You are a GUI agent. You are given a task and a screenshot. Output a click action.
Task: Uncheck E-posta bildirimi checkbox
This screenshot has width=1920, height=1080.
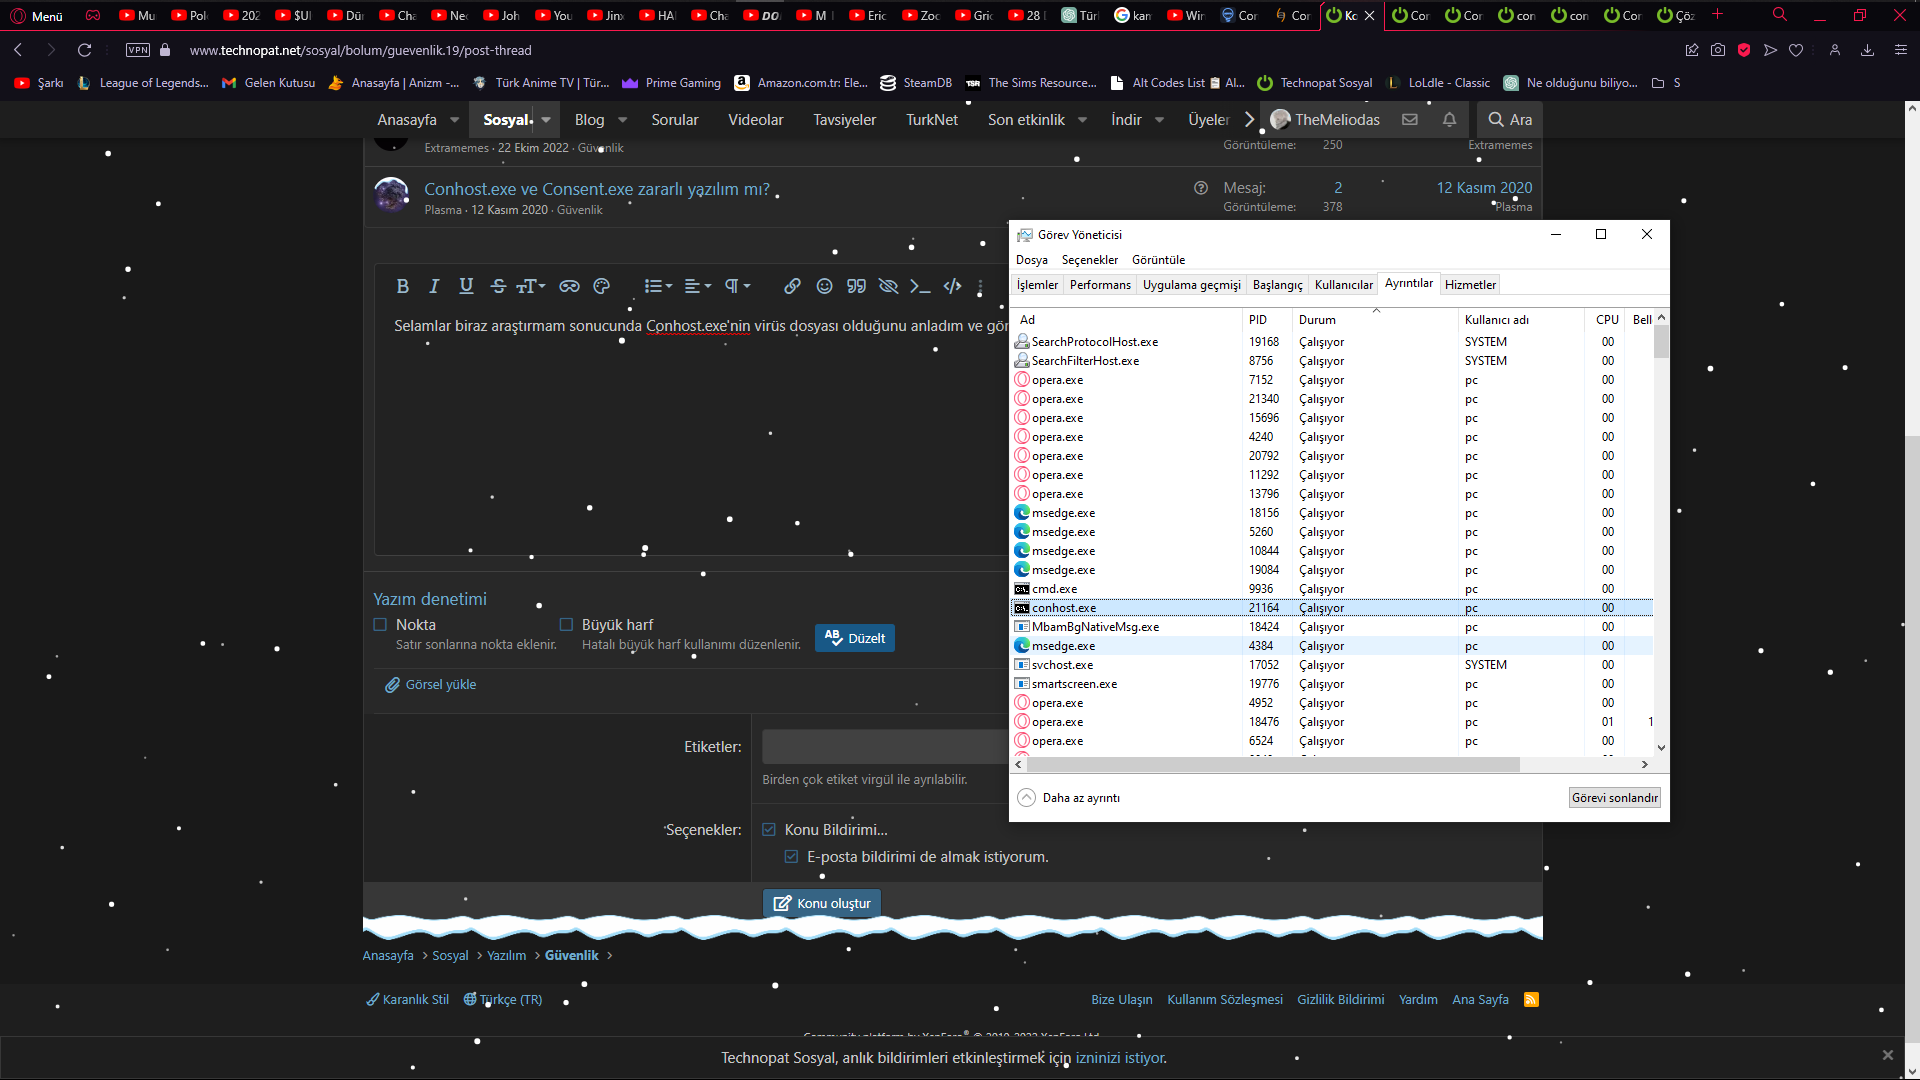coord(791,857)
